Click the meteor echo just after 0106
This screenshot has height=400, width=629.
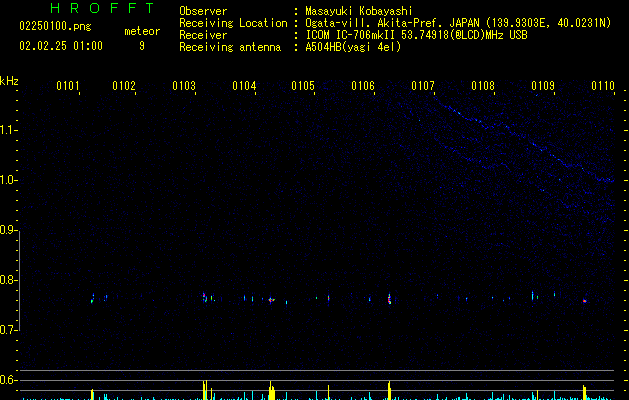pos(389,299)
